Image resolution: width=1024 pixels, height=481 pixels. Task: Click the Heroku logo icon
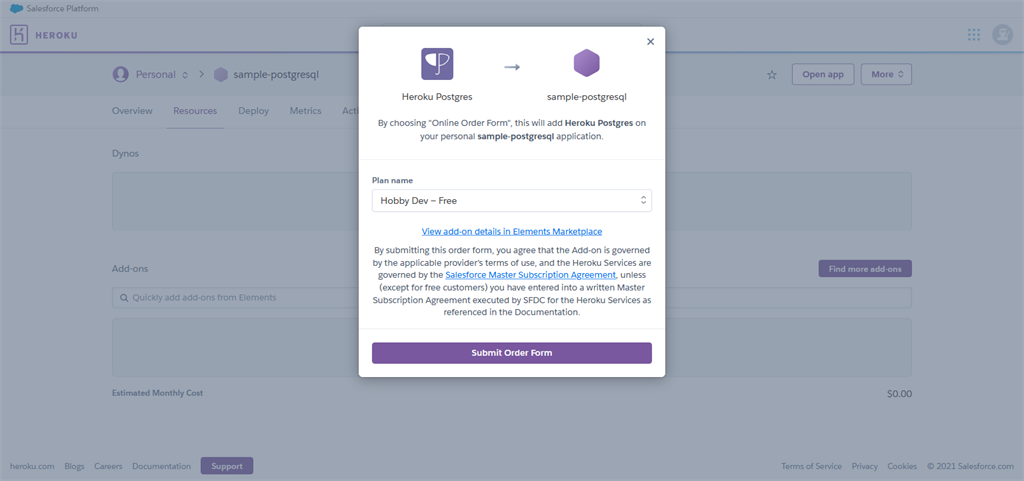pyautogui.click(x=18, y=35)
